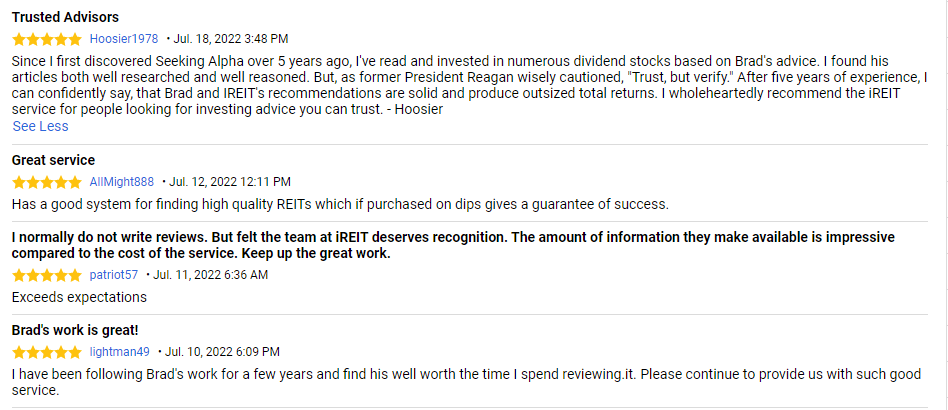Click the Jul. 11, 2022 6:36 AM timestamp

tap(210, 275)
